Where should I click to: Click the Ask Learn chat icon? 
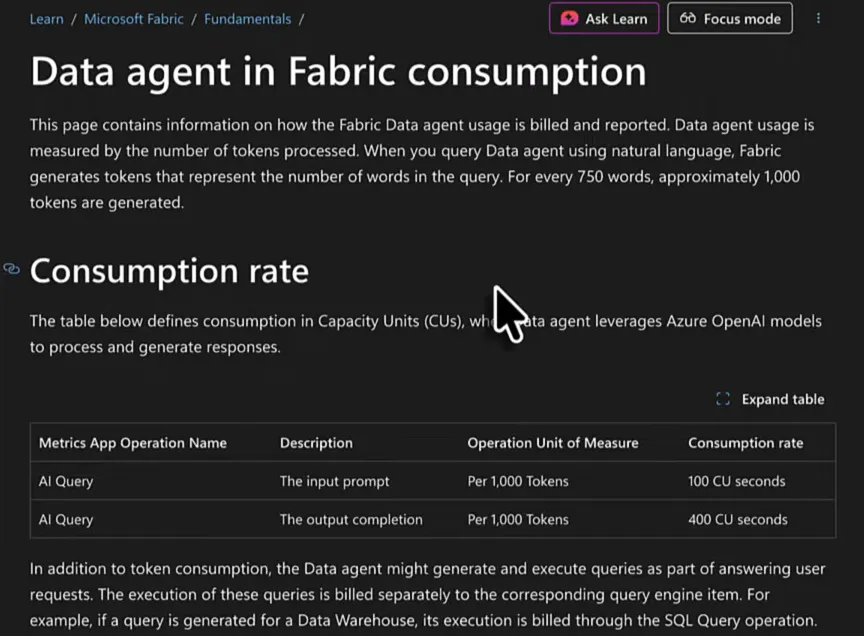(569, 19)
